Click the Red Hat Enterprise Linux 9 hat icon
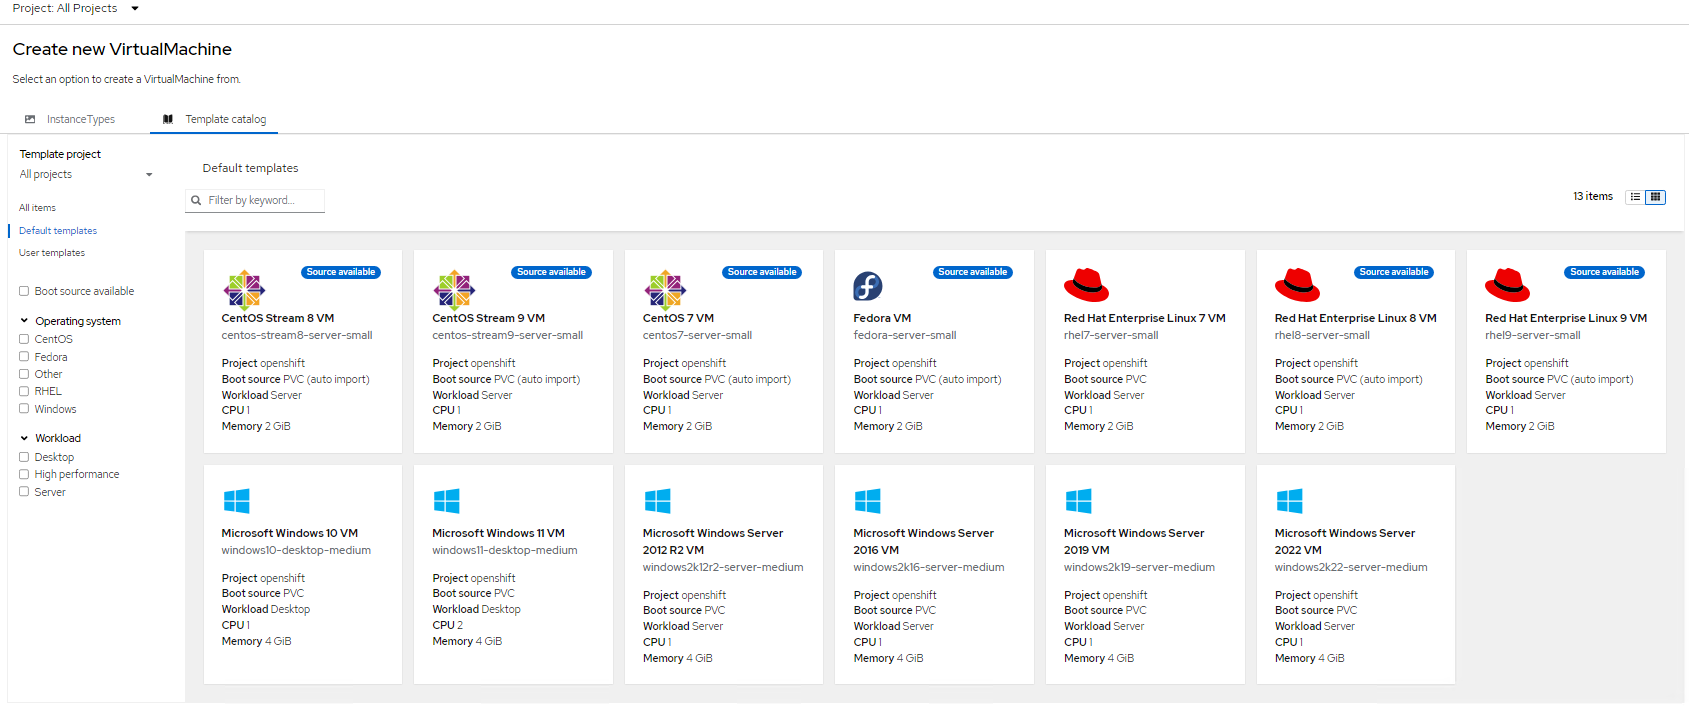1689x706 pixels. 1507,286
